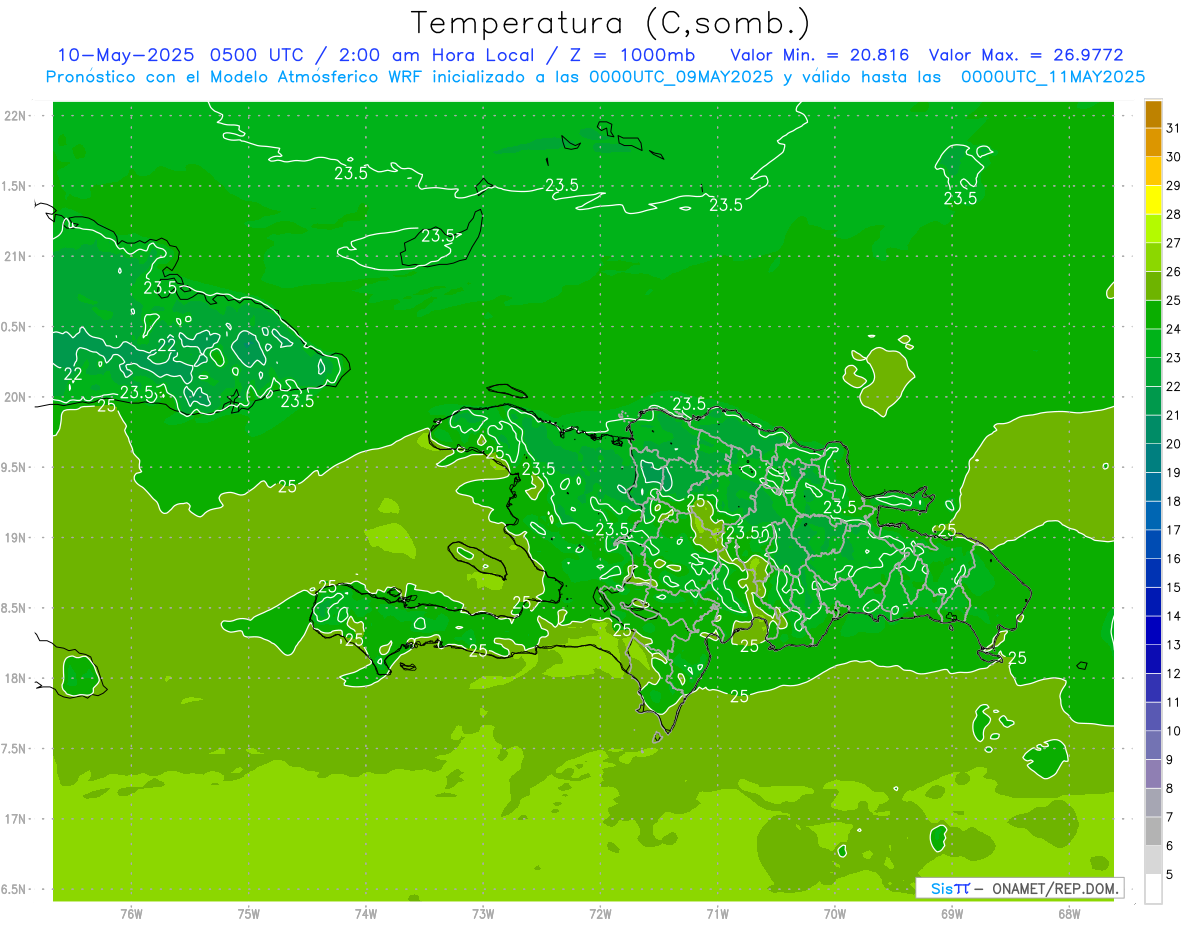Click the purple legend band between 9 and 10
This screenshot has height=927, width=1200.
1153,746
